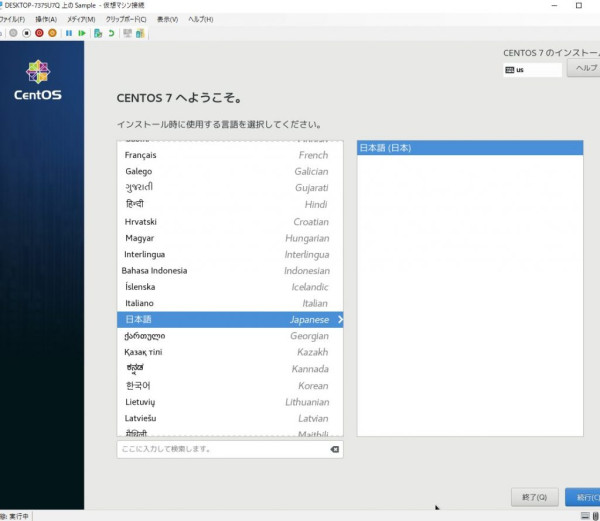The image size is (600, 521).
Task: Click the black Turn Off toolbar icon
Action: point(24,33)
